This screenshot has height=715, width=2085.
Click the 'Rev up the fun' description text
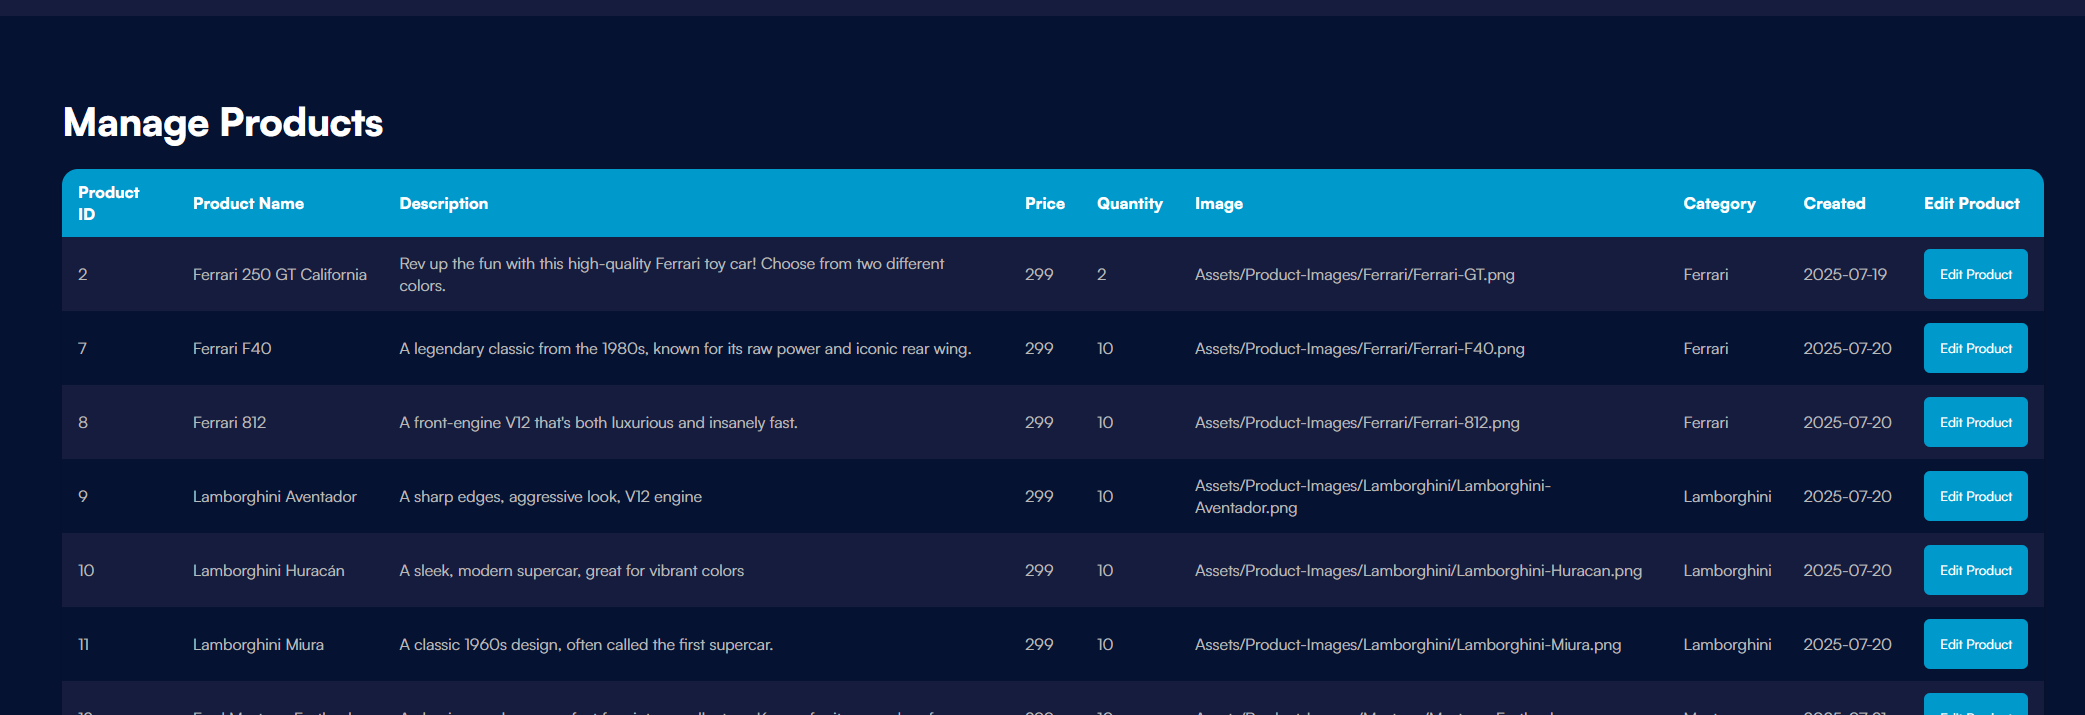point(671,274)
